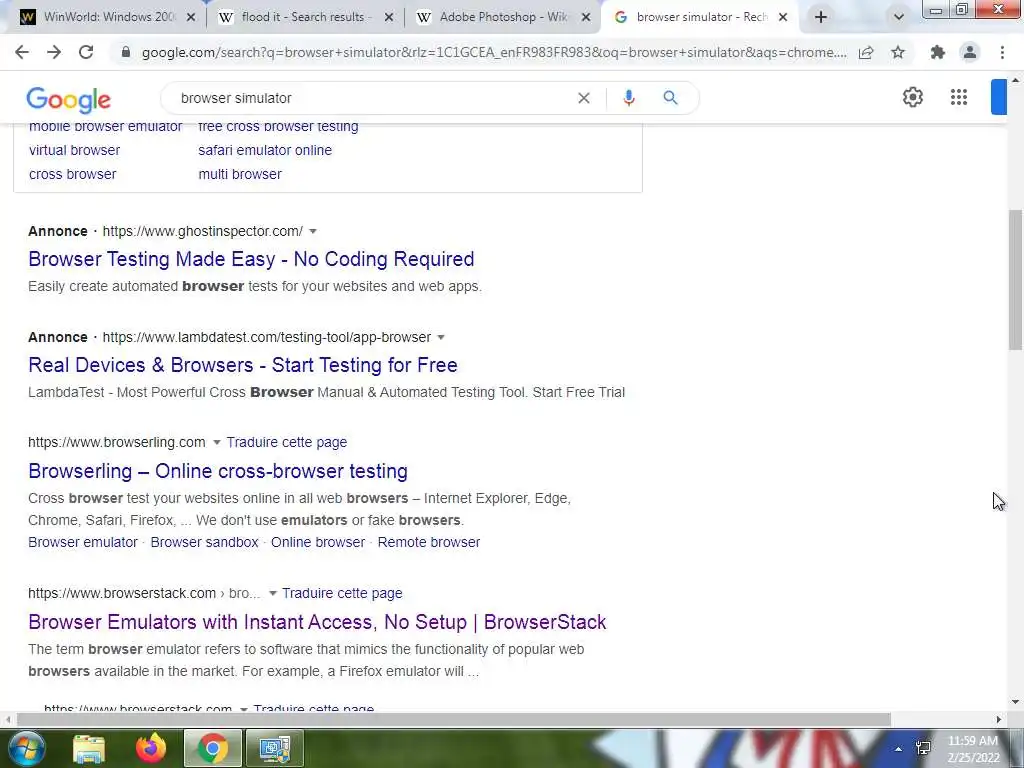Image resolution: width=1024 pixels, height=768 pixels.
Task: Close the Adobe Photoshop tab
Action: tap(586, 17)
